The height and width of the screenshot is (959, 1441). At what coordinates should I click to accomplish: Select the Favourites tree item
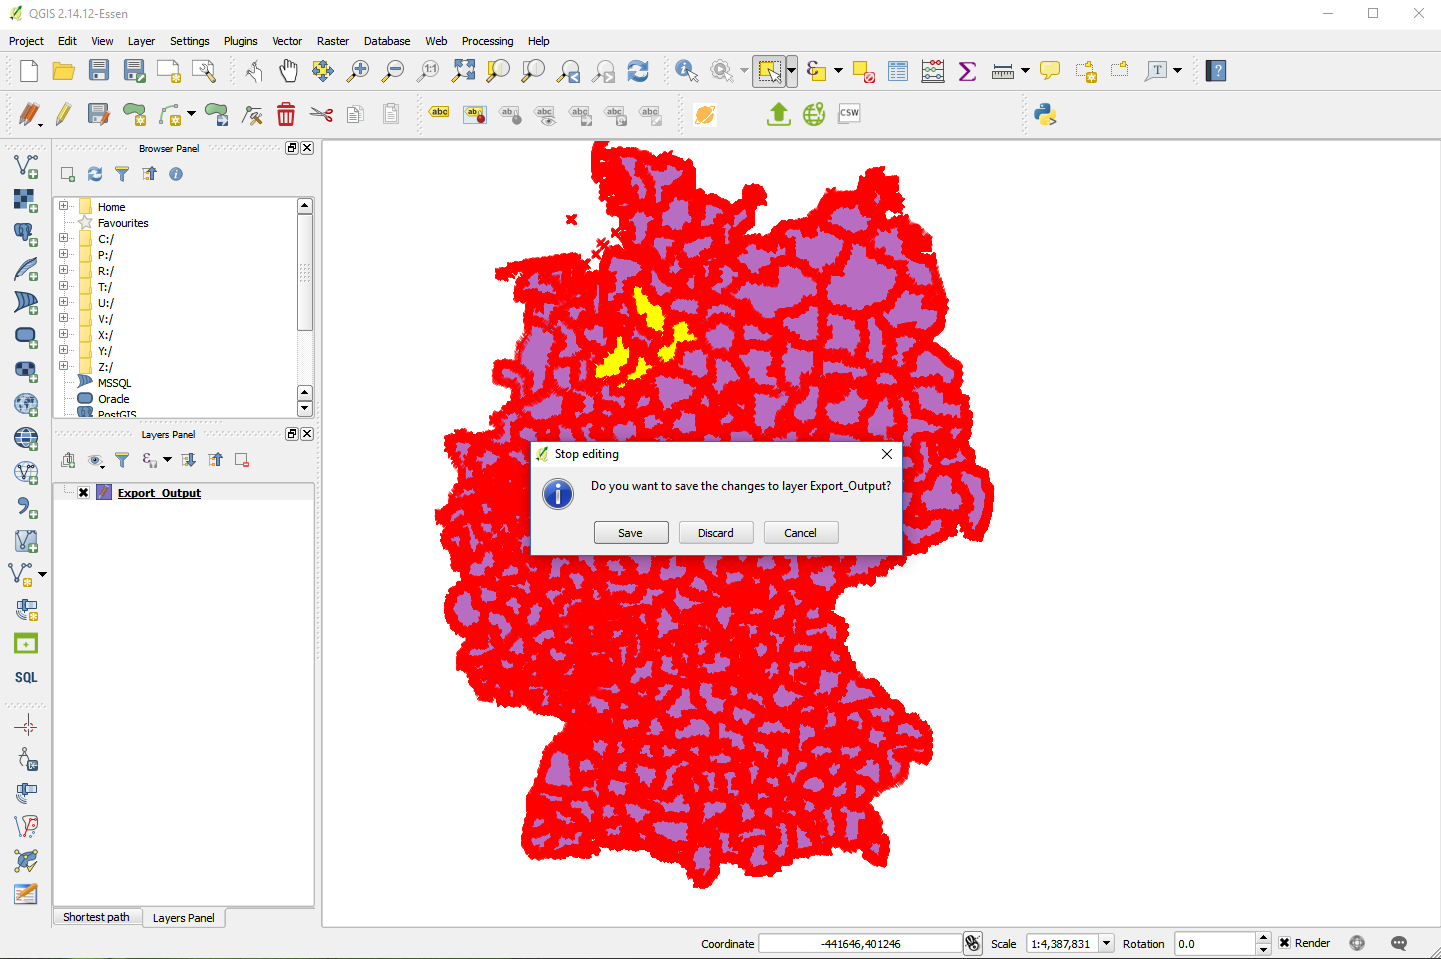coord(123,223)
